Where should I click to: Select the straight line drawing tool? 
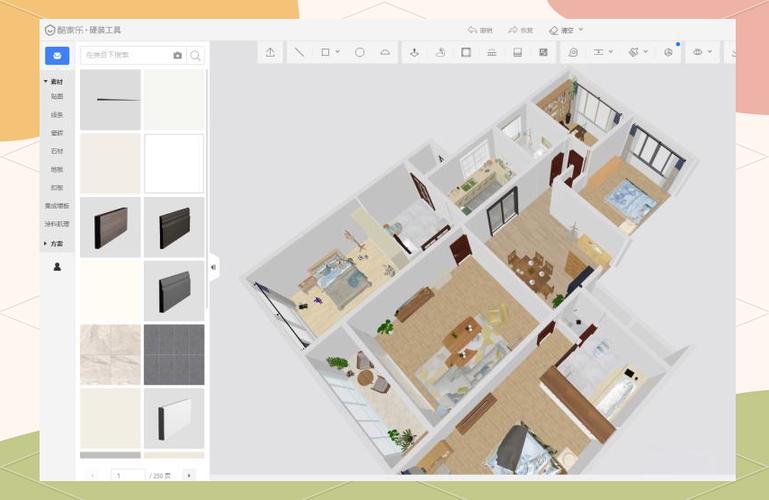[x=299, y=52]
